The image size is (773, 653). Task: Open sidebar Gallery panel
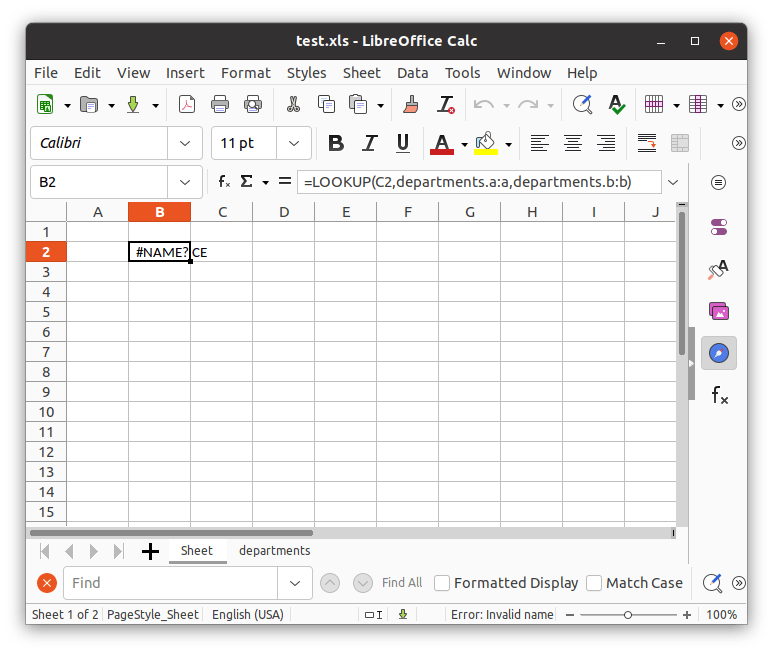point(719,311)
